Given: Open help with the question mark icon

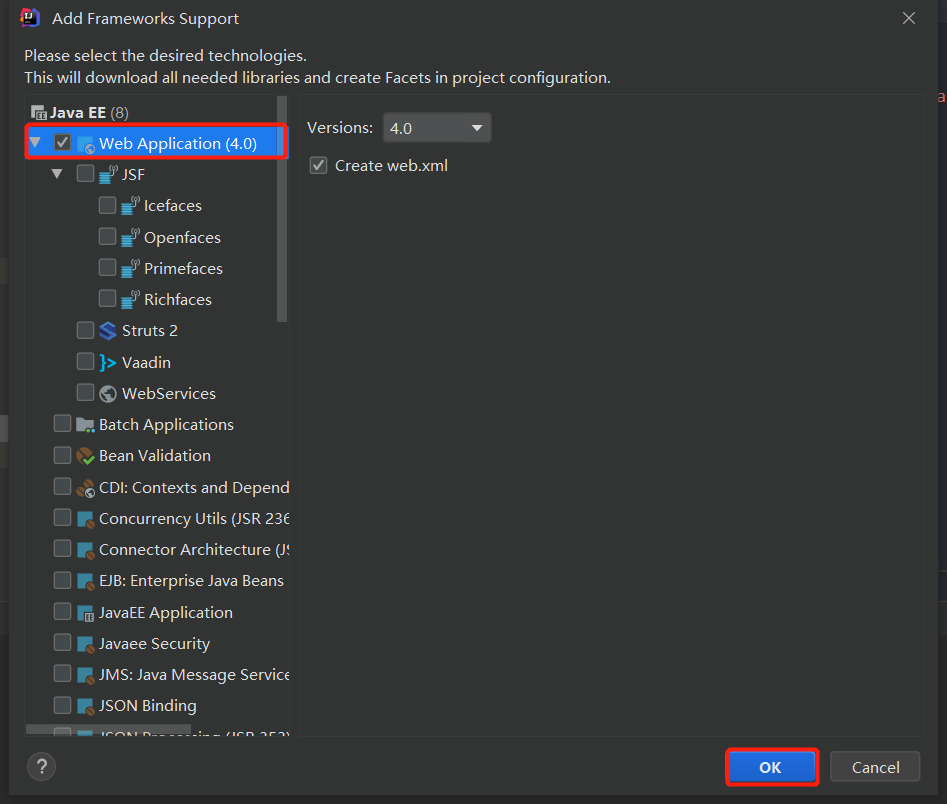Looking at the screenshot, I should (41, 767).
